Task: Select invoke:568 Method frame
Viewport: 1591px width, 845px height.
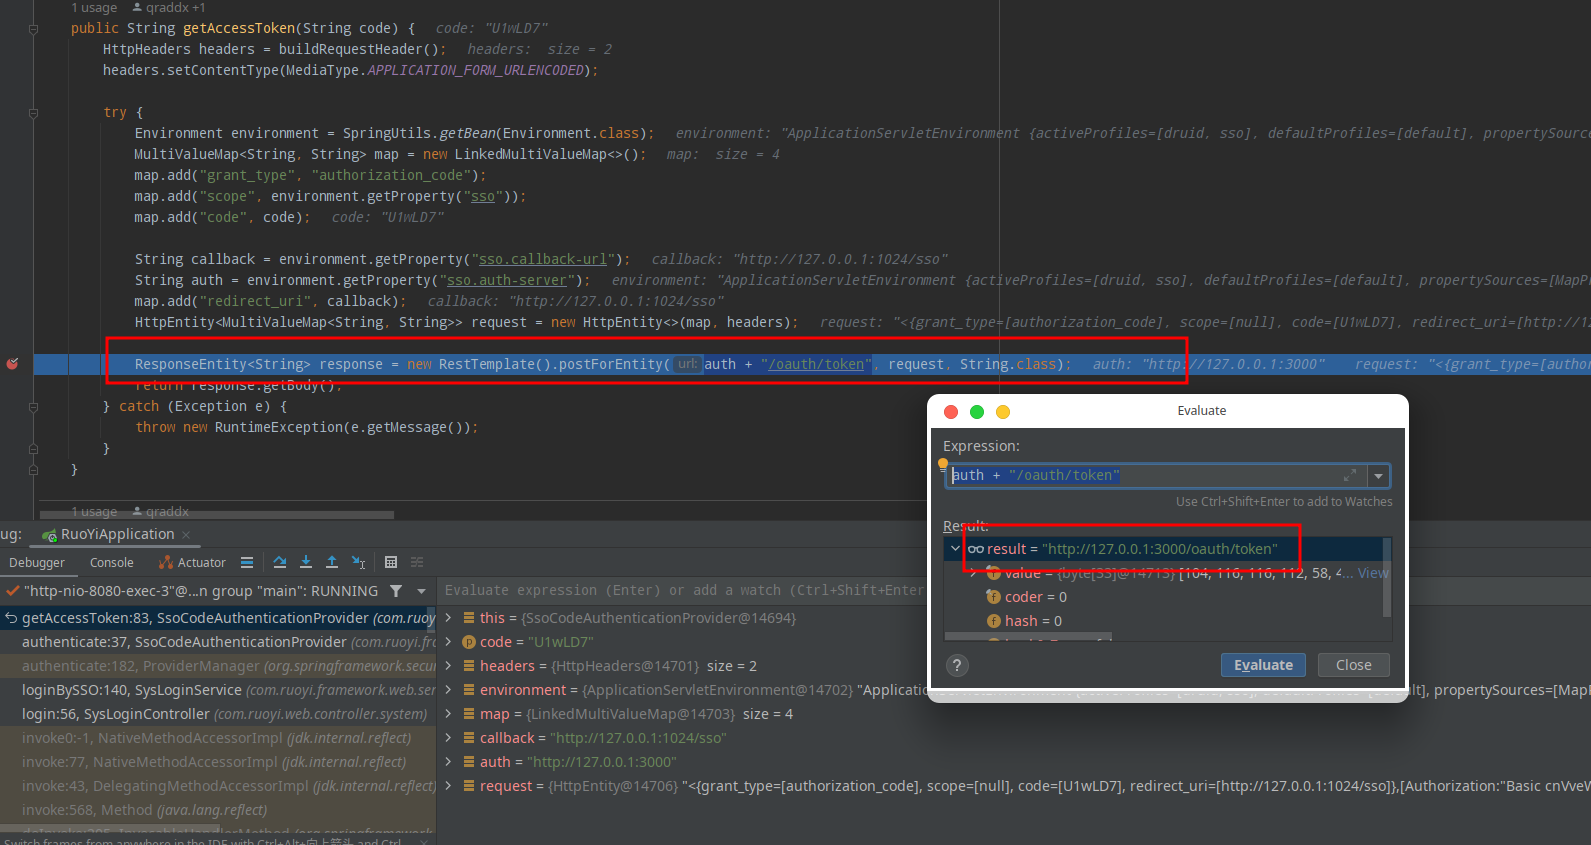Action: pos(218,810)
